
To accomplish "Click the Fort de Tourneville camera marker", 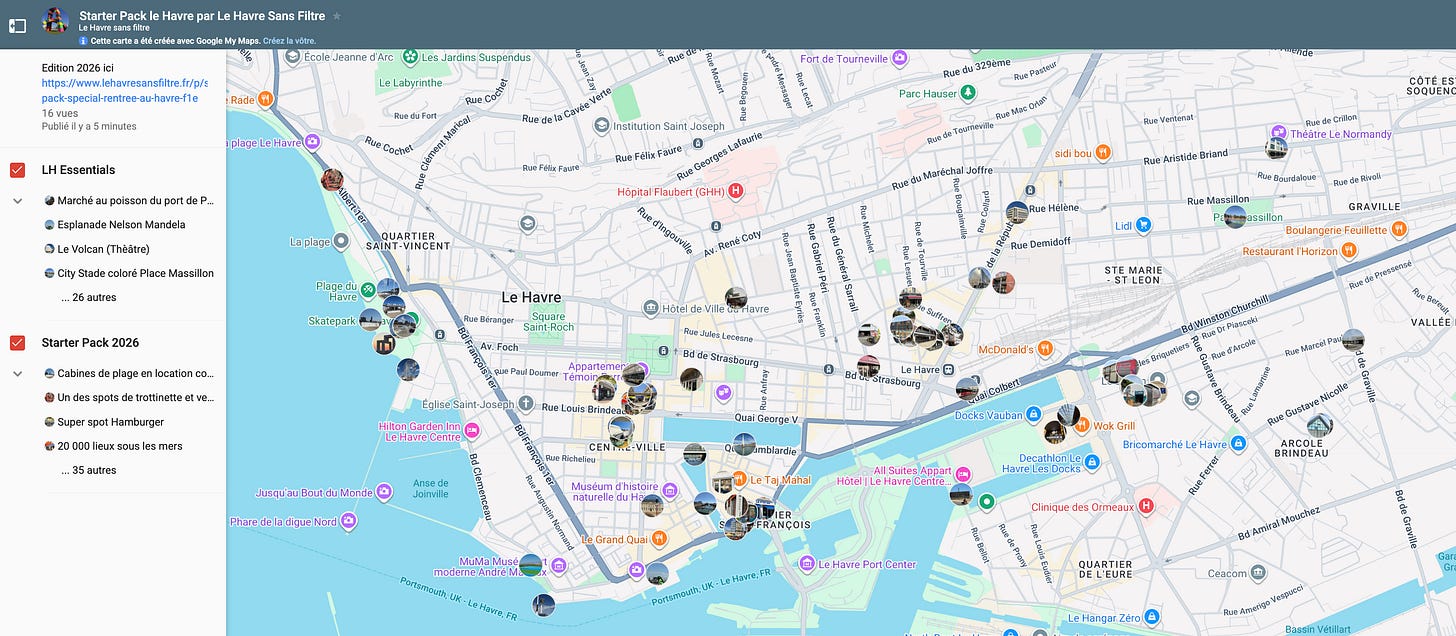I will [x=899, y=59].
